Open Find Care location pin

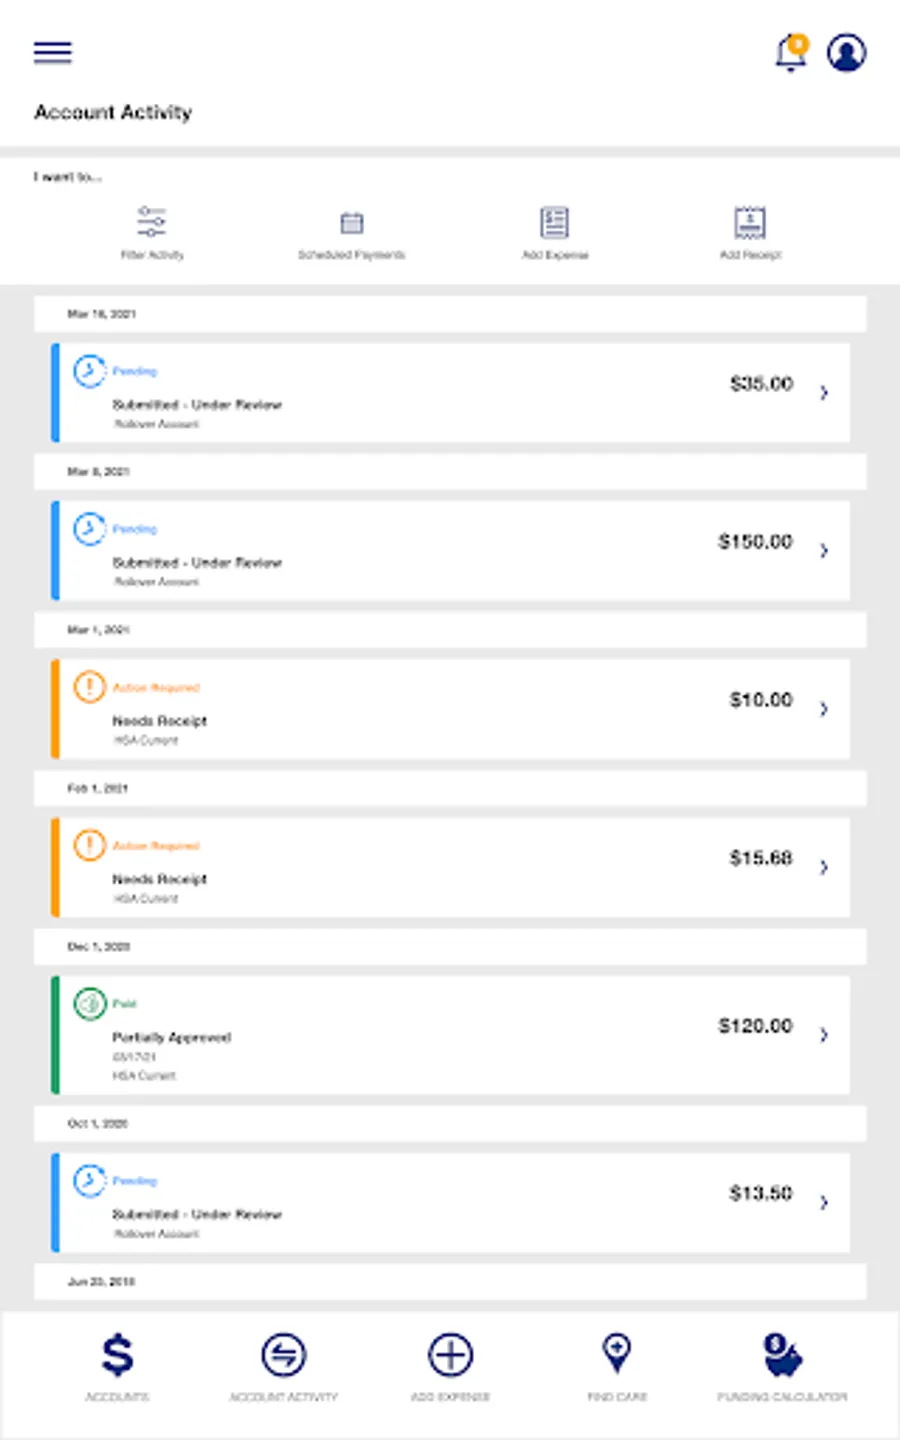[x=617, y=1354]
